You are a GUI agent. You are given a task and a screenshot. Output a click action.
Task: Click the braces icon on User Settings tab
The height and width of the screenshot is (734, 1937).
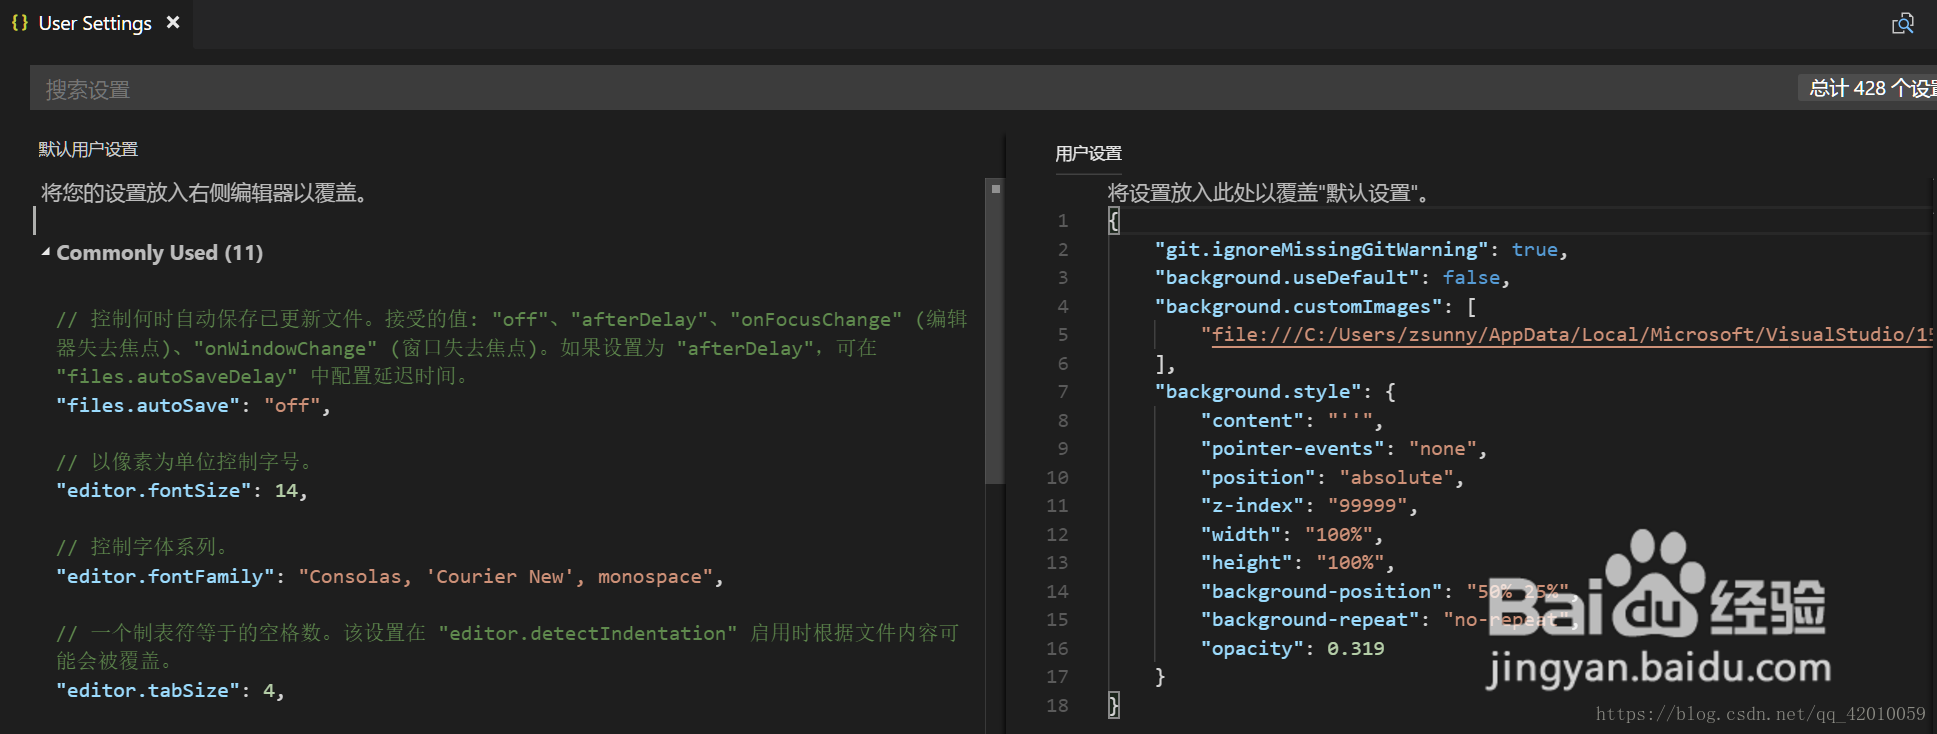19,23
